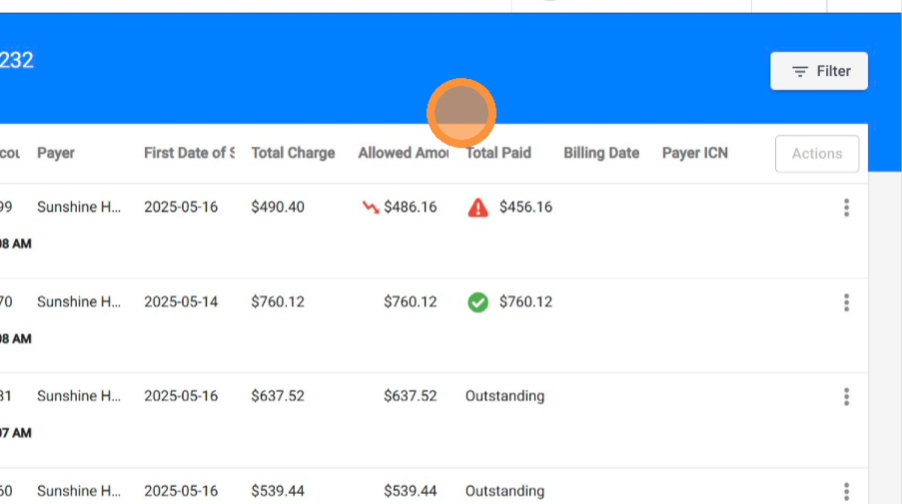Select payer Sunshine H... in 2025-05-14 row
This screenshot has width=902, height=504.
pos(79,301)
